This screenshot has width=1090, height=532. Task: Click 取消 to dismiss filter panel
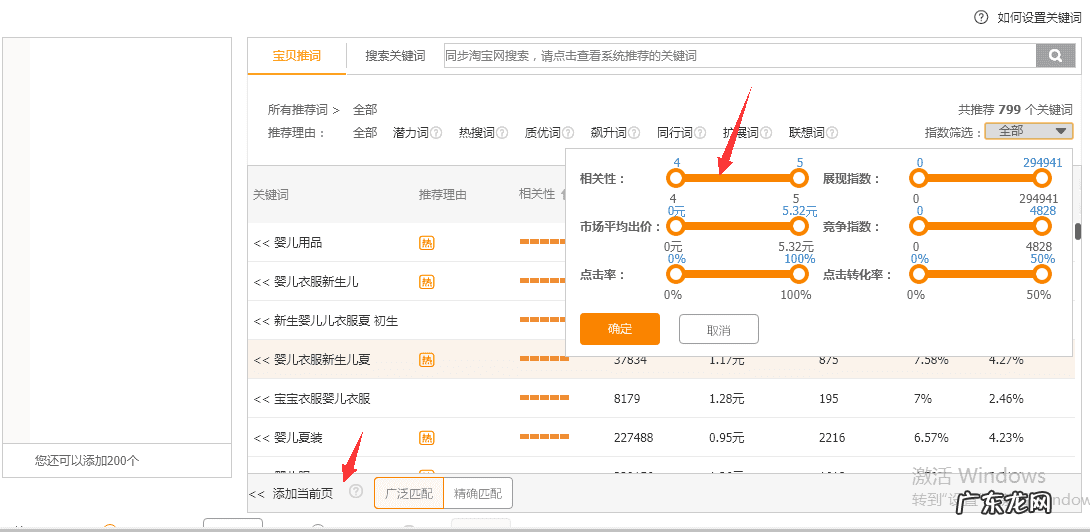pos(718,329)
